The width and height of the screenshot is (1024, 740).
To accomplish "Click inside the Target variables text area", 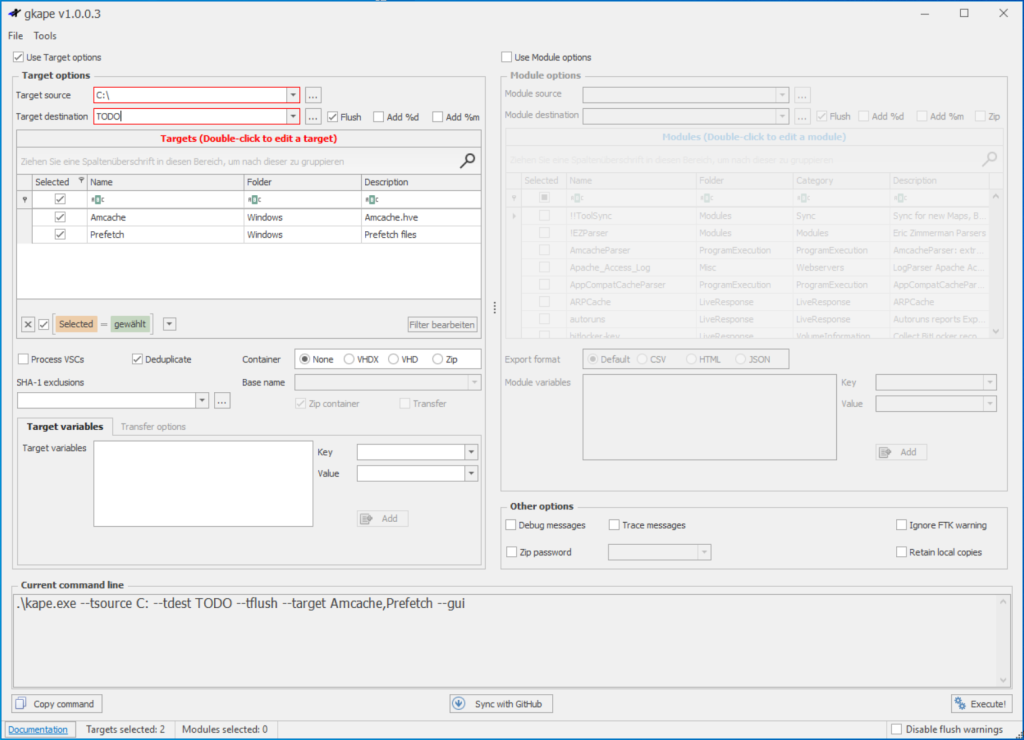I will [x=203, y=483].
